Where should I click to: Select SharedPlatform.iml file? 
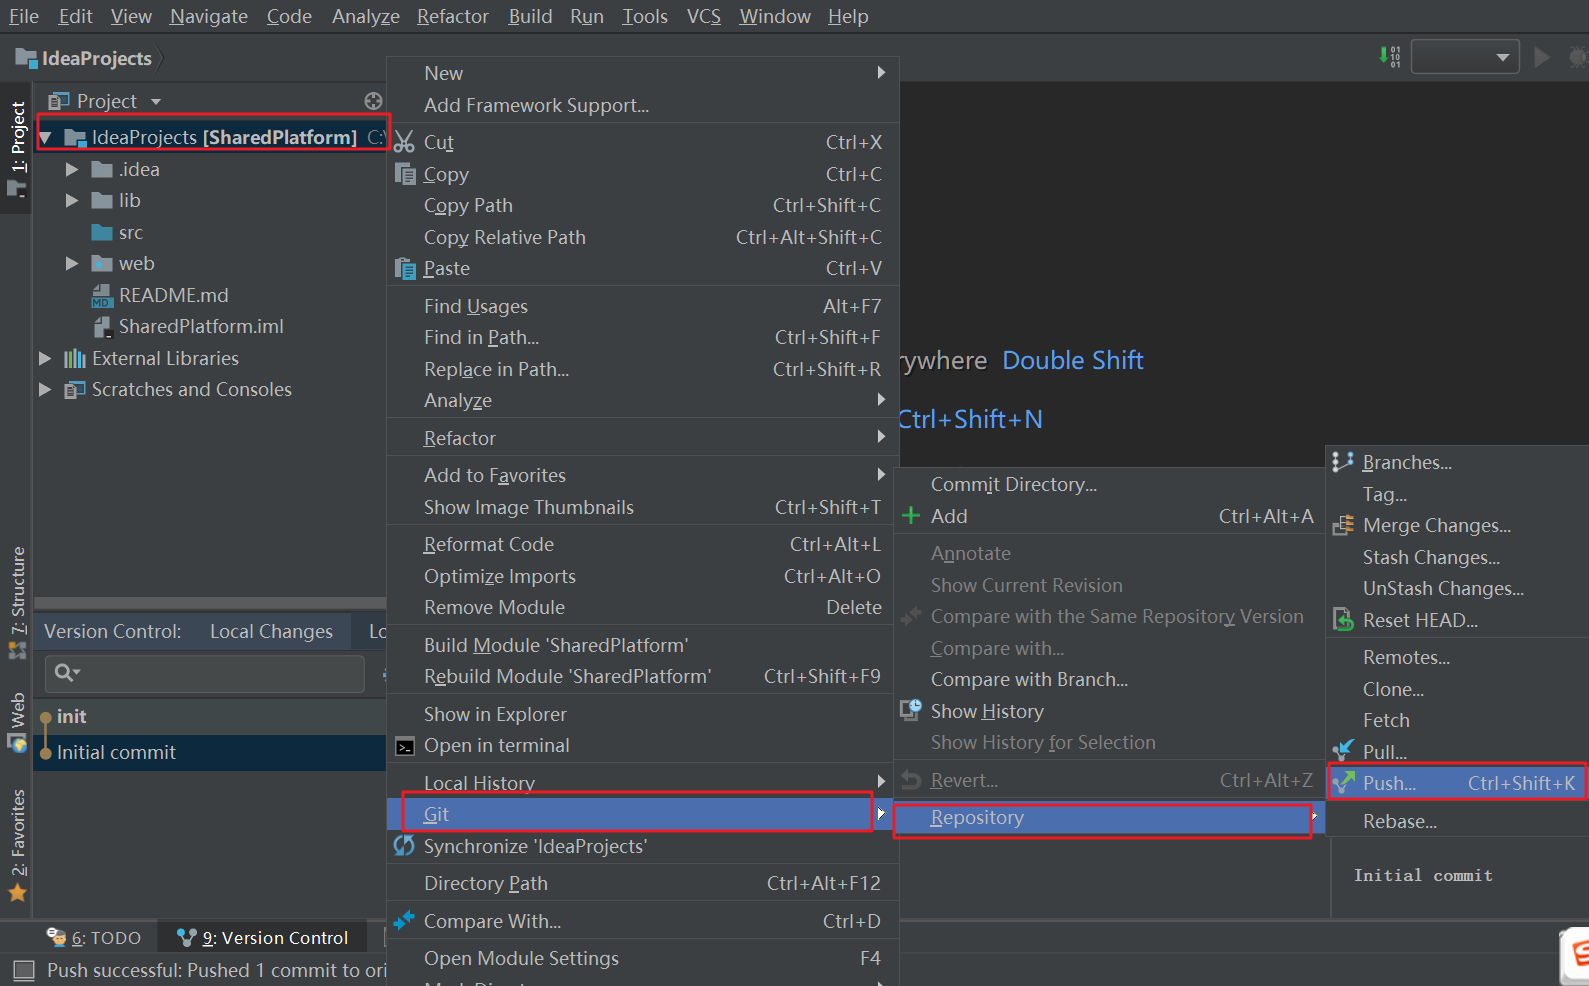[201, 327]
